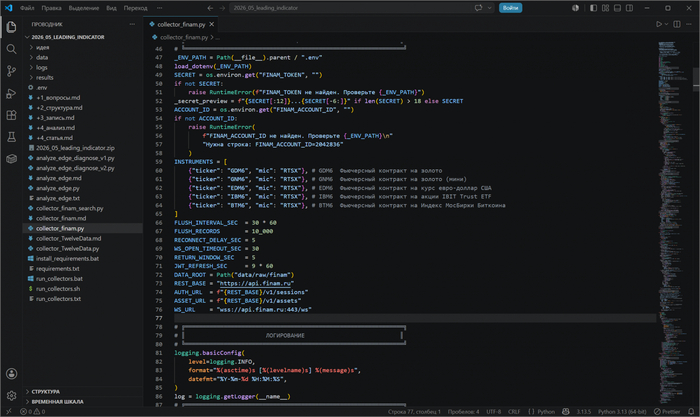Open run_collectors.bat in Explorer

(x=59, y=279)
